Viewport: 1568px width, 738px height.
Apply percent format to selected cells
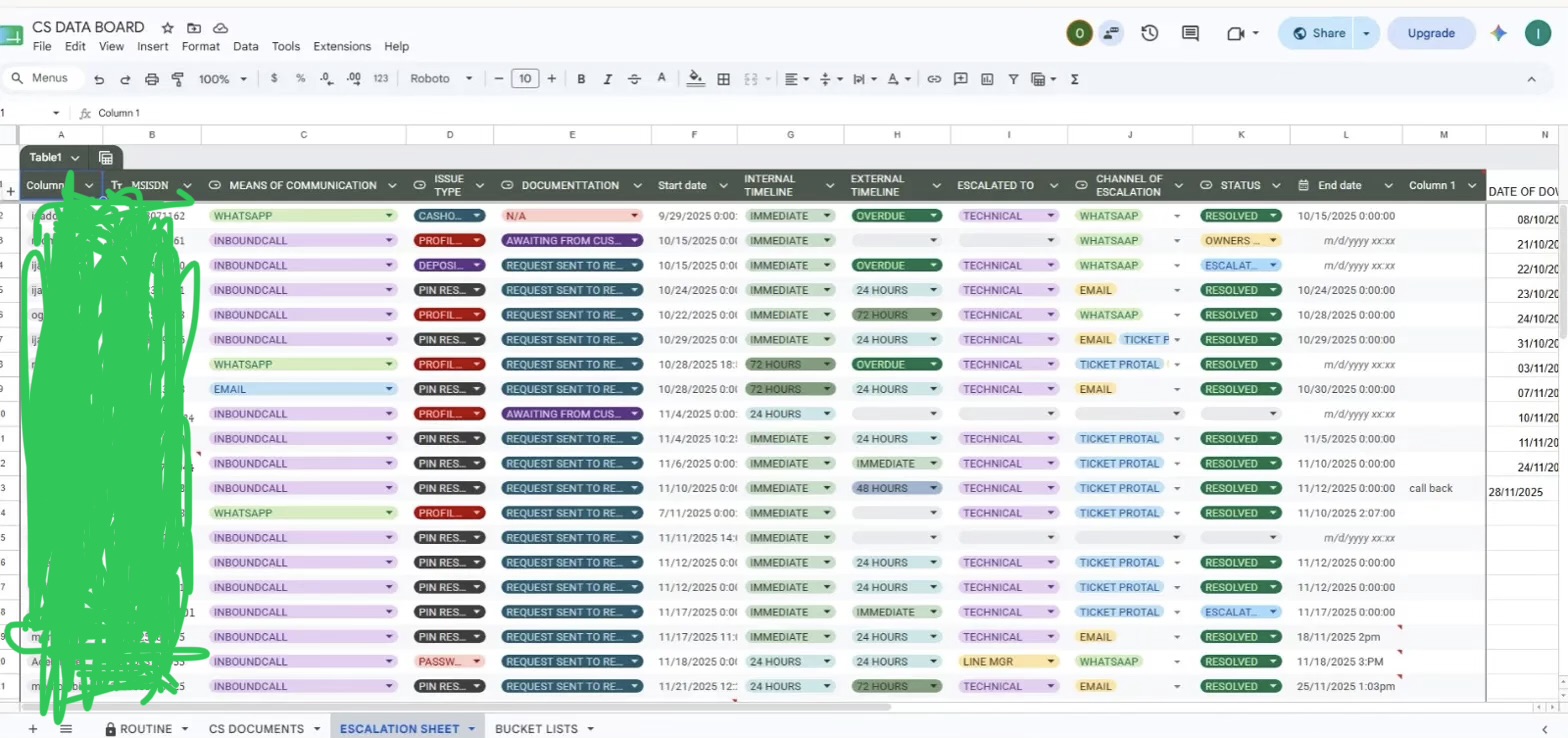pyautogui.click(x=300, y=79)
